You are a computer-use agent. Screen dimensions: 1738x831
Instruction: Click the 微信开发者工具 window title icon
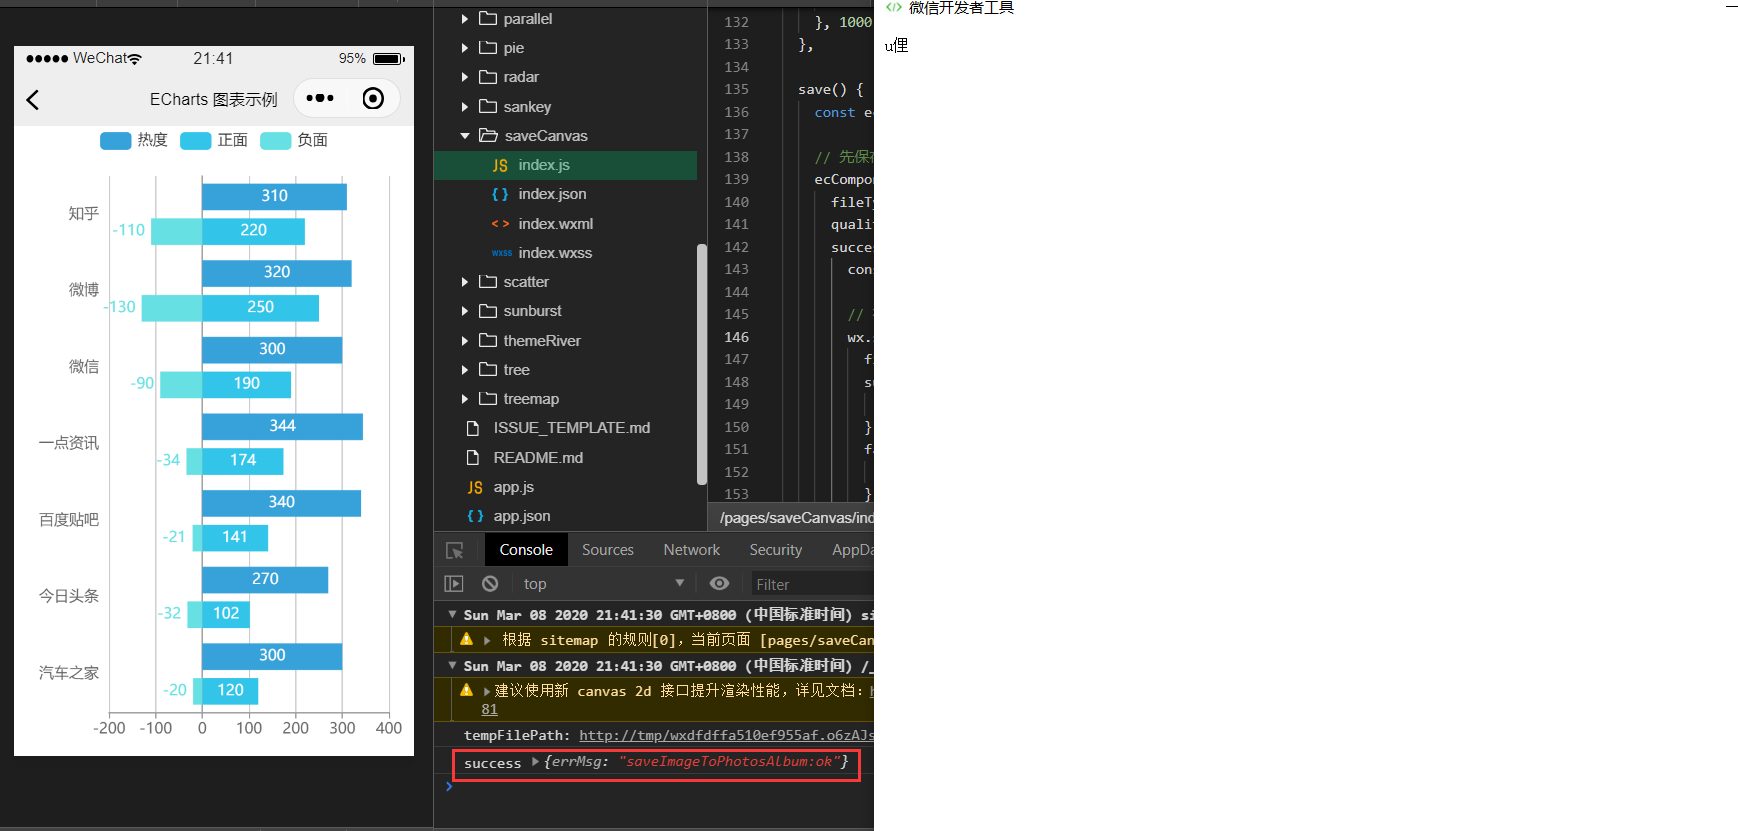[x=894, y=7]
